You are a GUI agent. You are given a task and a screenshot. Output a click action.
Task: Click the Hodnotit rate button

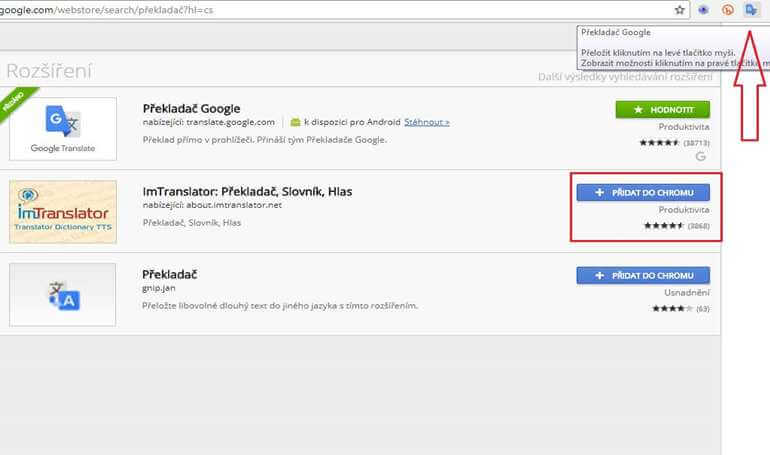(662, 109)
